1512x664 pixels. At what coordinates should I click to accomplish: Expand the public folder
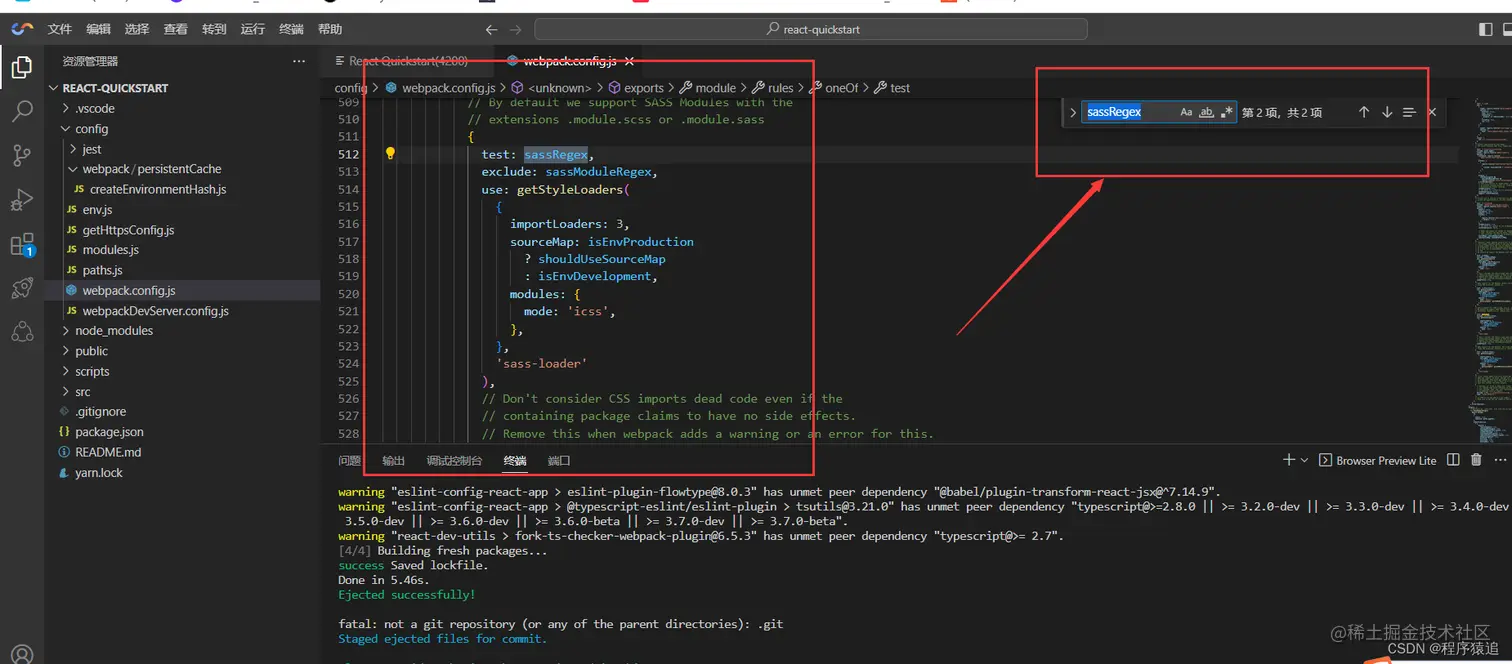point(66,351)
